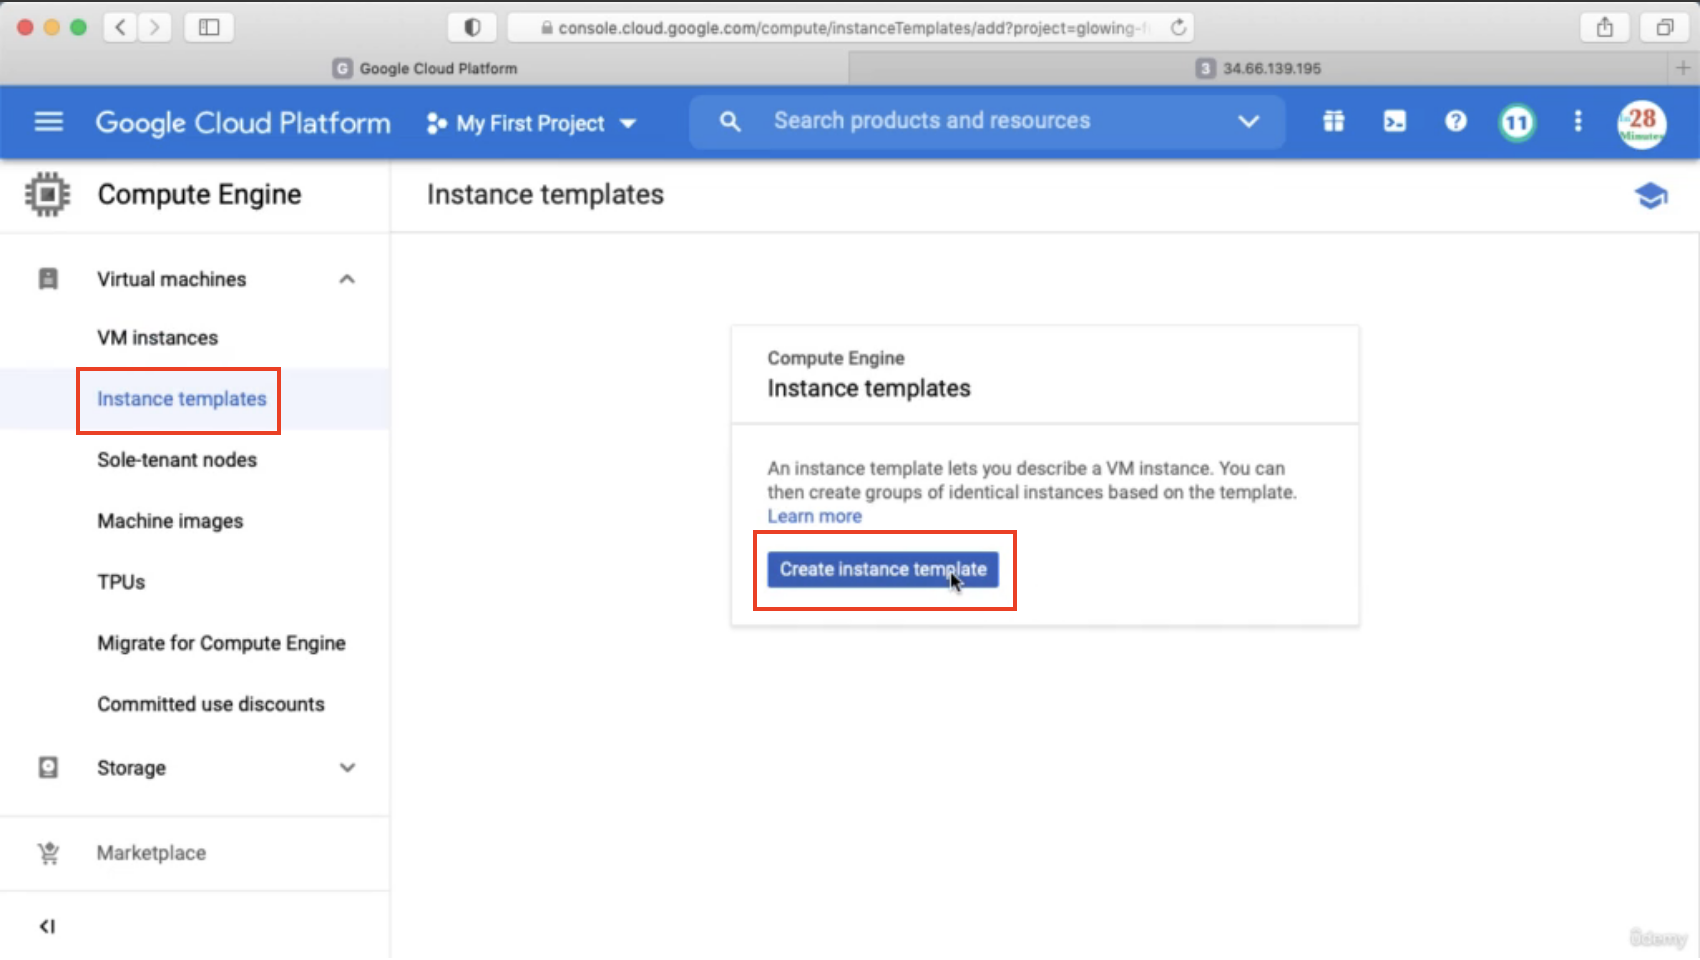Open Sole-tenant nodes page
The width and height of the screenshot is (1700, 960).
pyautogui.click(x=177, y=460)
